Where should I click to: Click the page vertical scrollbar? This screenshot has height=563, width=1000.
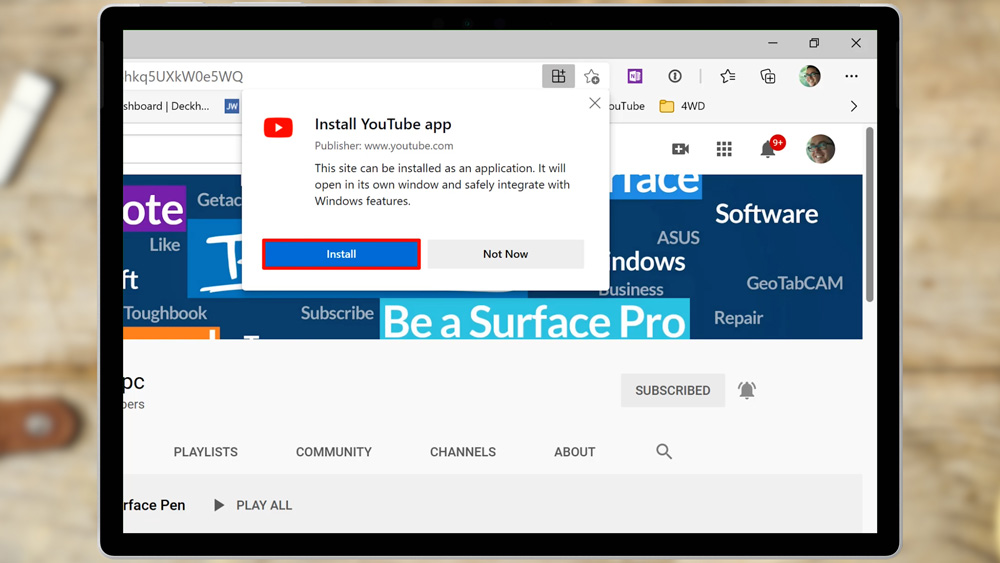[869, 214]
